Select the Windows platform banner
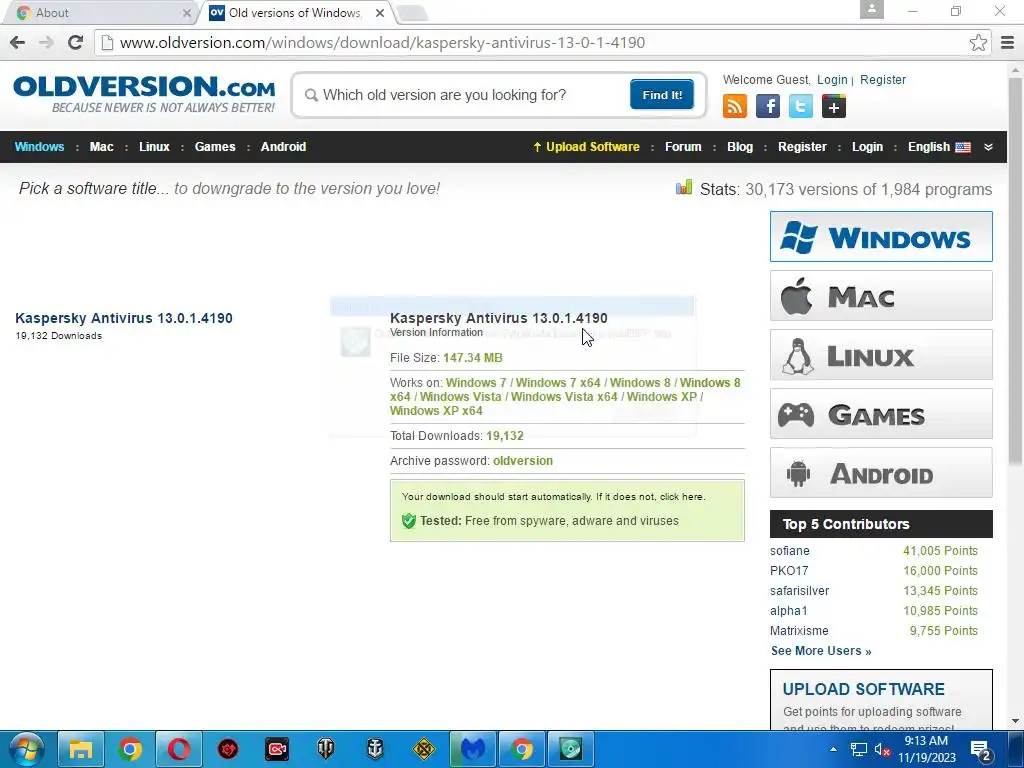Image resolution: width=1024 pixels, height=768 pixels. pyautogui.click(x=881, y=236)
